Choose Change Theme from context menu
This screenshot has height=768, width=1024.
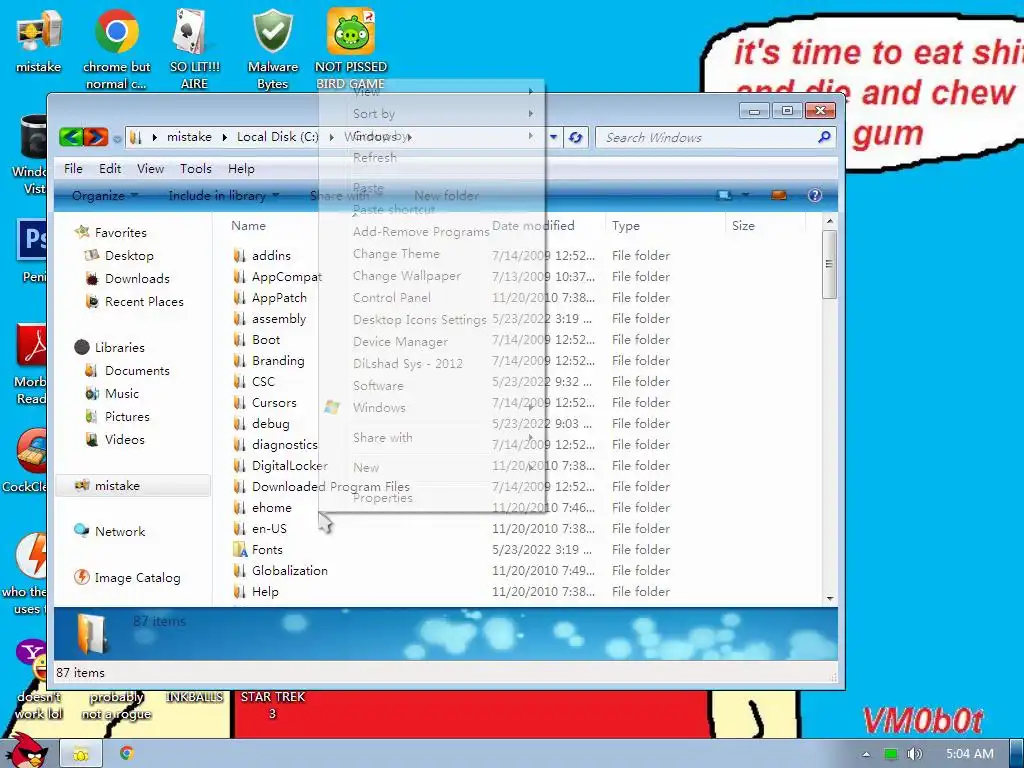(x=396, y=254)
